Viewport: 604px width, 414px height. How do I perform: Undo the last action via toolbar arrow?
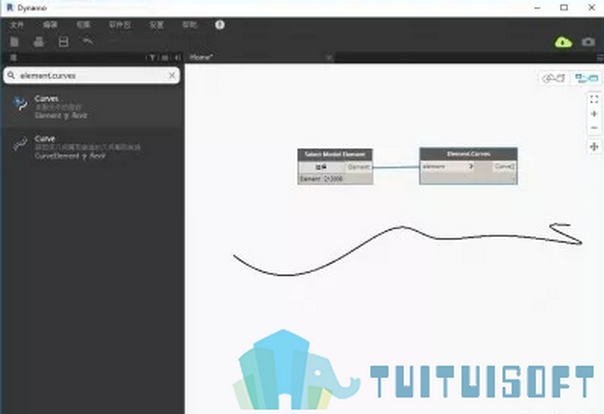click(88, 40)
